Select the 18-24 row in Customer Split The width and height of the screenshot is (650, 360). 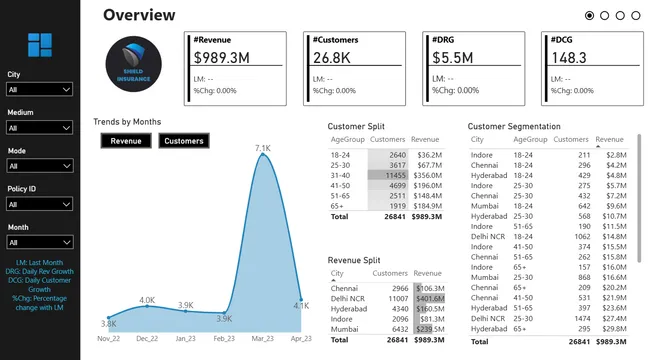pyautogui.click(x=386, y=155)
